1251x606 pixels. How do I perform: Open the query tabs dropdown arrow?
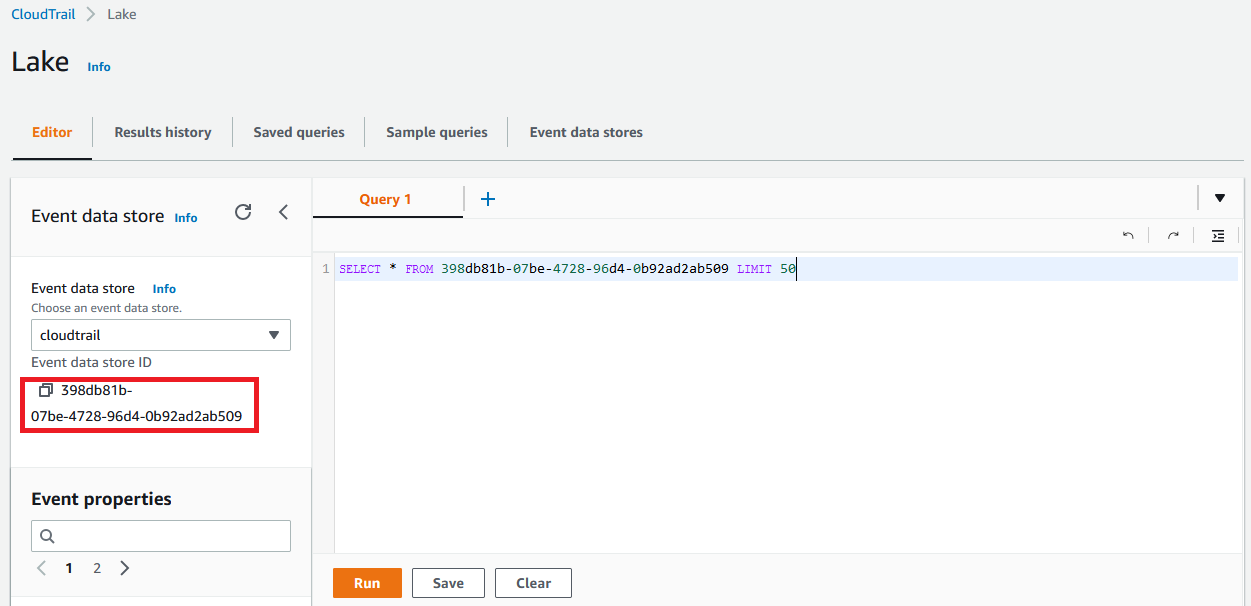(1220, 198)
